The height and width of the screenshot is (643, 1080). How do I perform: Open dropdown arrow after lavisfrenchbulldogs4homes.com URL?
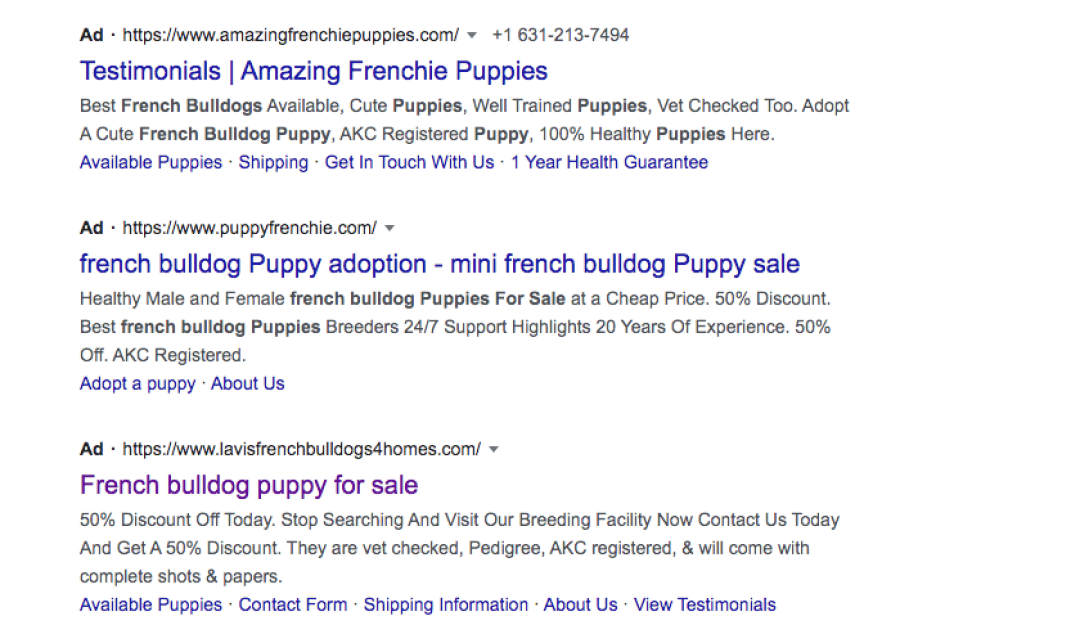click(494, 450)
